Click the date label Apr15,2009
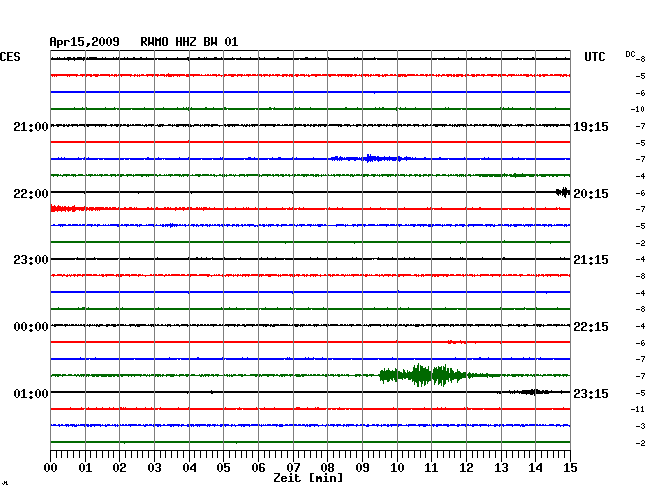The height and width of the screenshot is (494, 650). (85, 42)
